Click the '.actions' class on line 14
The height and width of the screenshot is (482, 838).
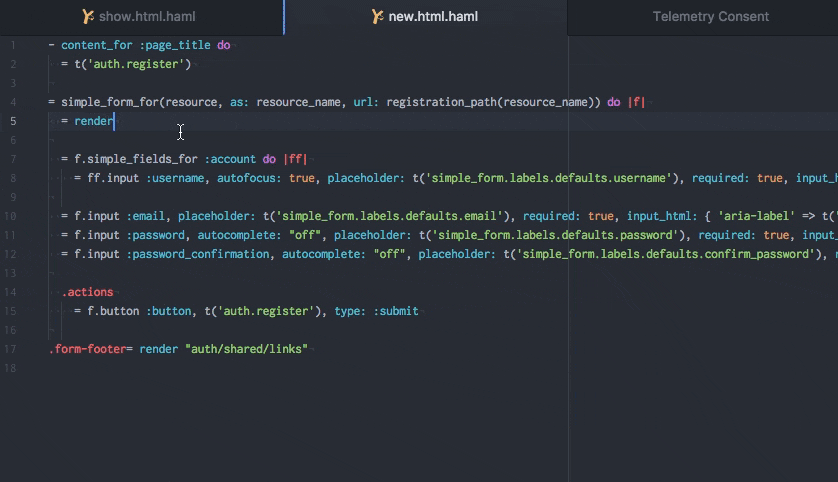click(87, 292)
